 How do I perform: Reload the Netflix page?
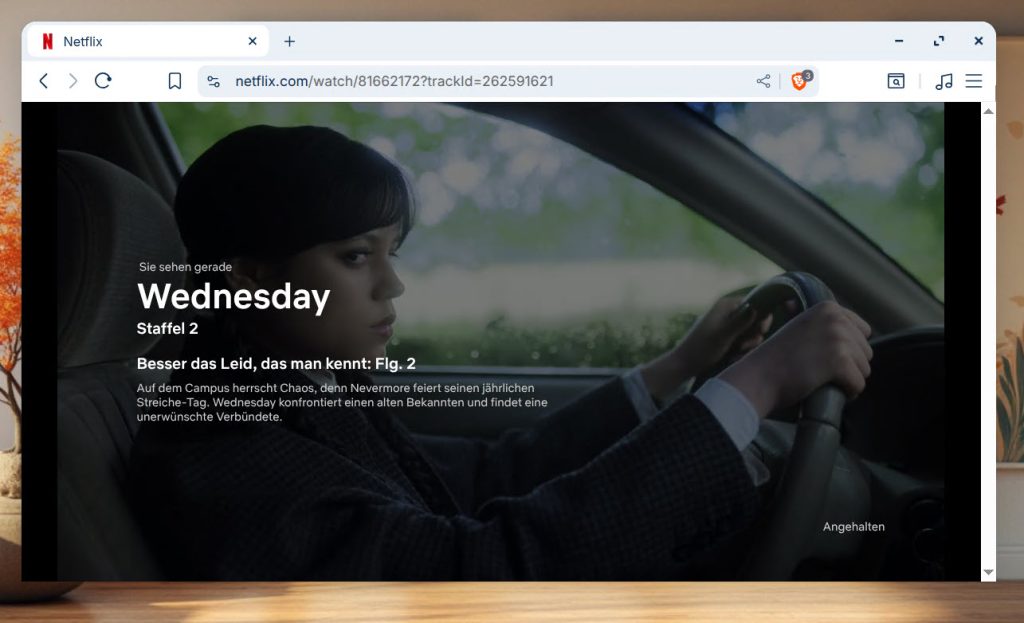pos(103,81)
